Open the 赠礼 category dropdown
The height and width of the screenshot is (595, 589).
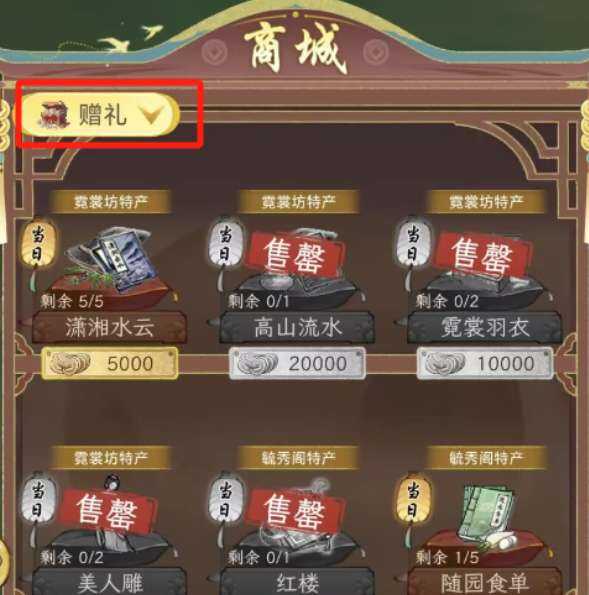100,114
